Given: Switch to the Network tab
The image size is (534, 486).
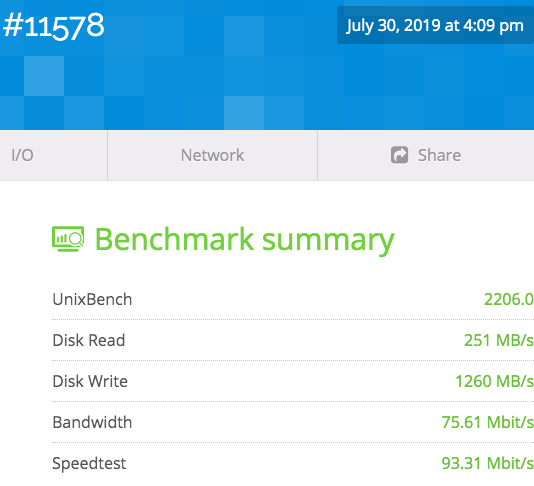Looking at the screenshot, I should point(213,155).
